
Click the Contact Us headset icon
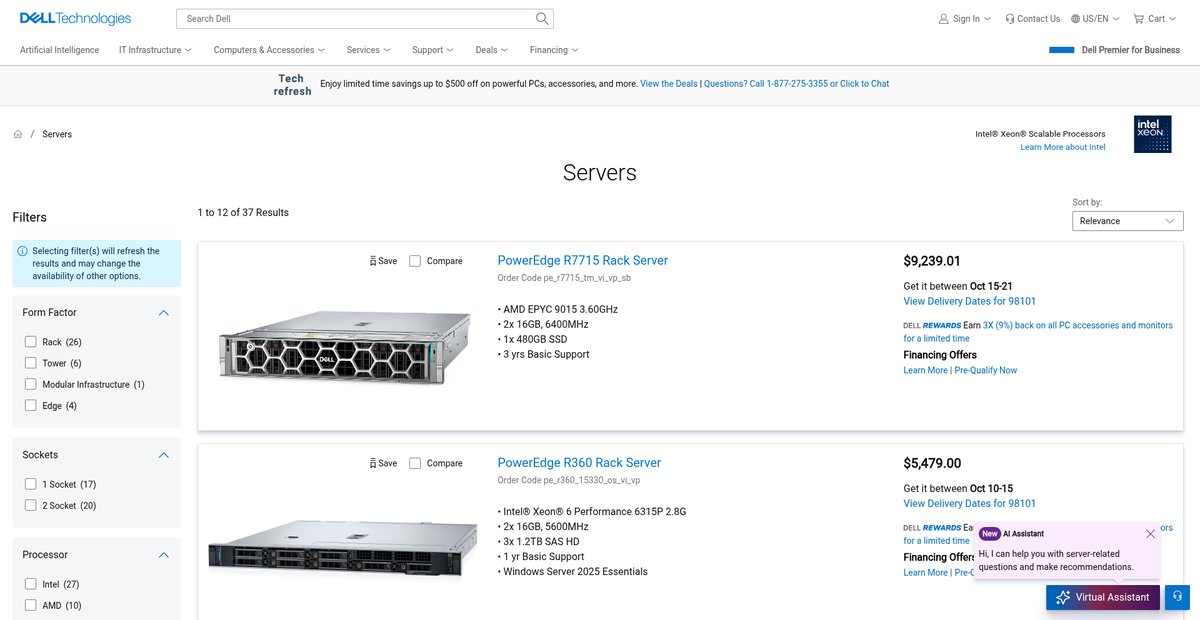coord(1010,18)
